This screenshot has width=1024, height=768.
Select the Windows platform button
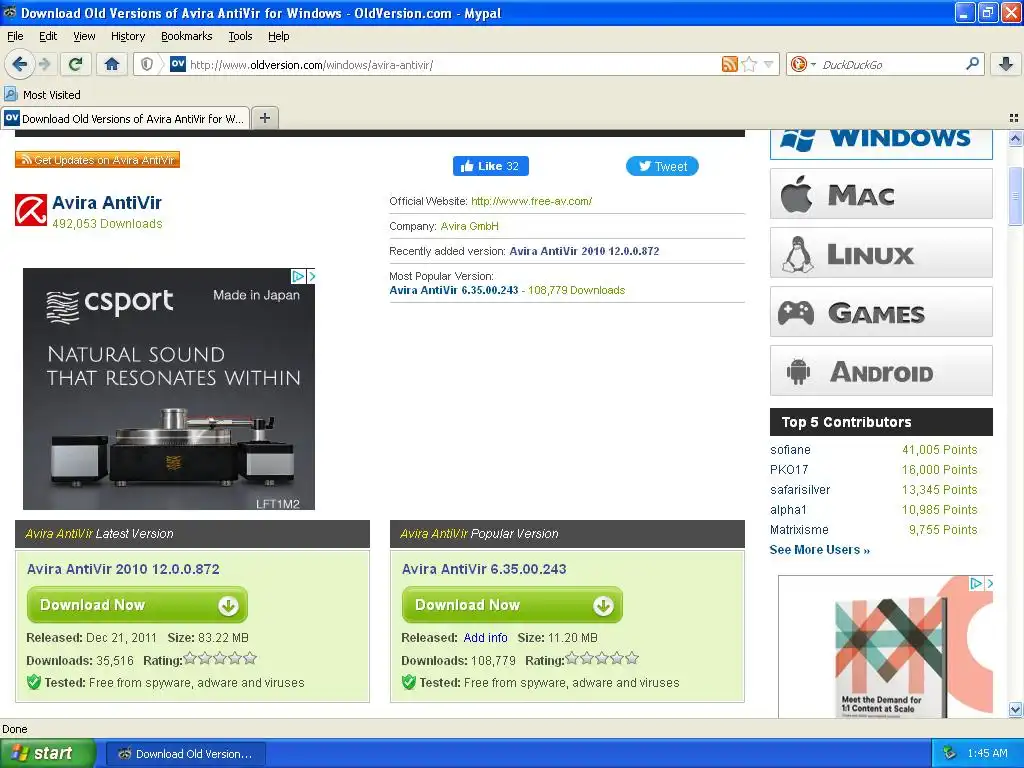881,143
